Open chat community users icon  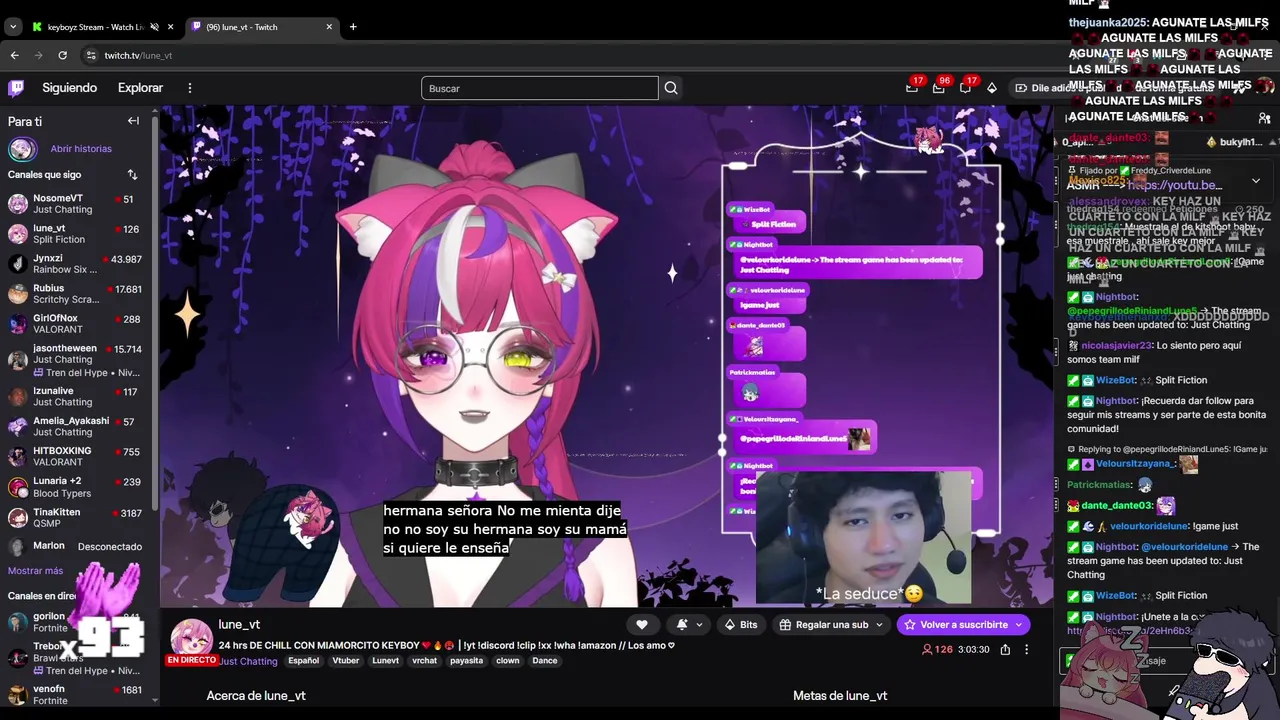tap(1264, 119)
